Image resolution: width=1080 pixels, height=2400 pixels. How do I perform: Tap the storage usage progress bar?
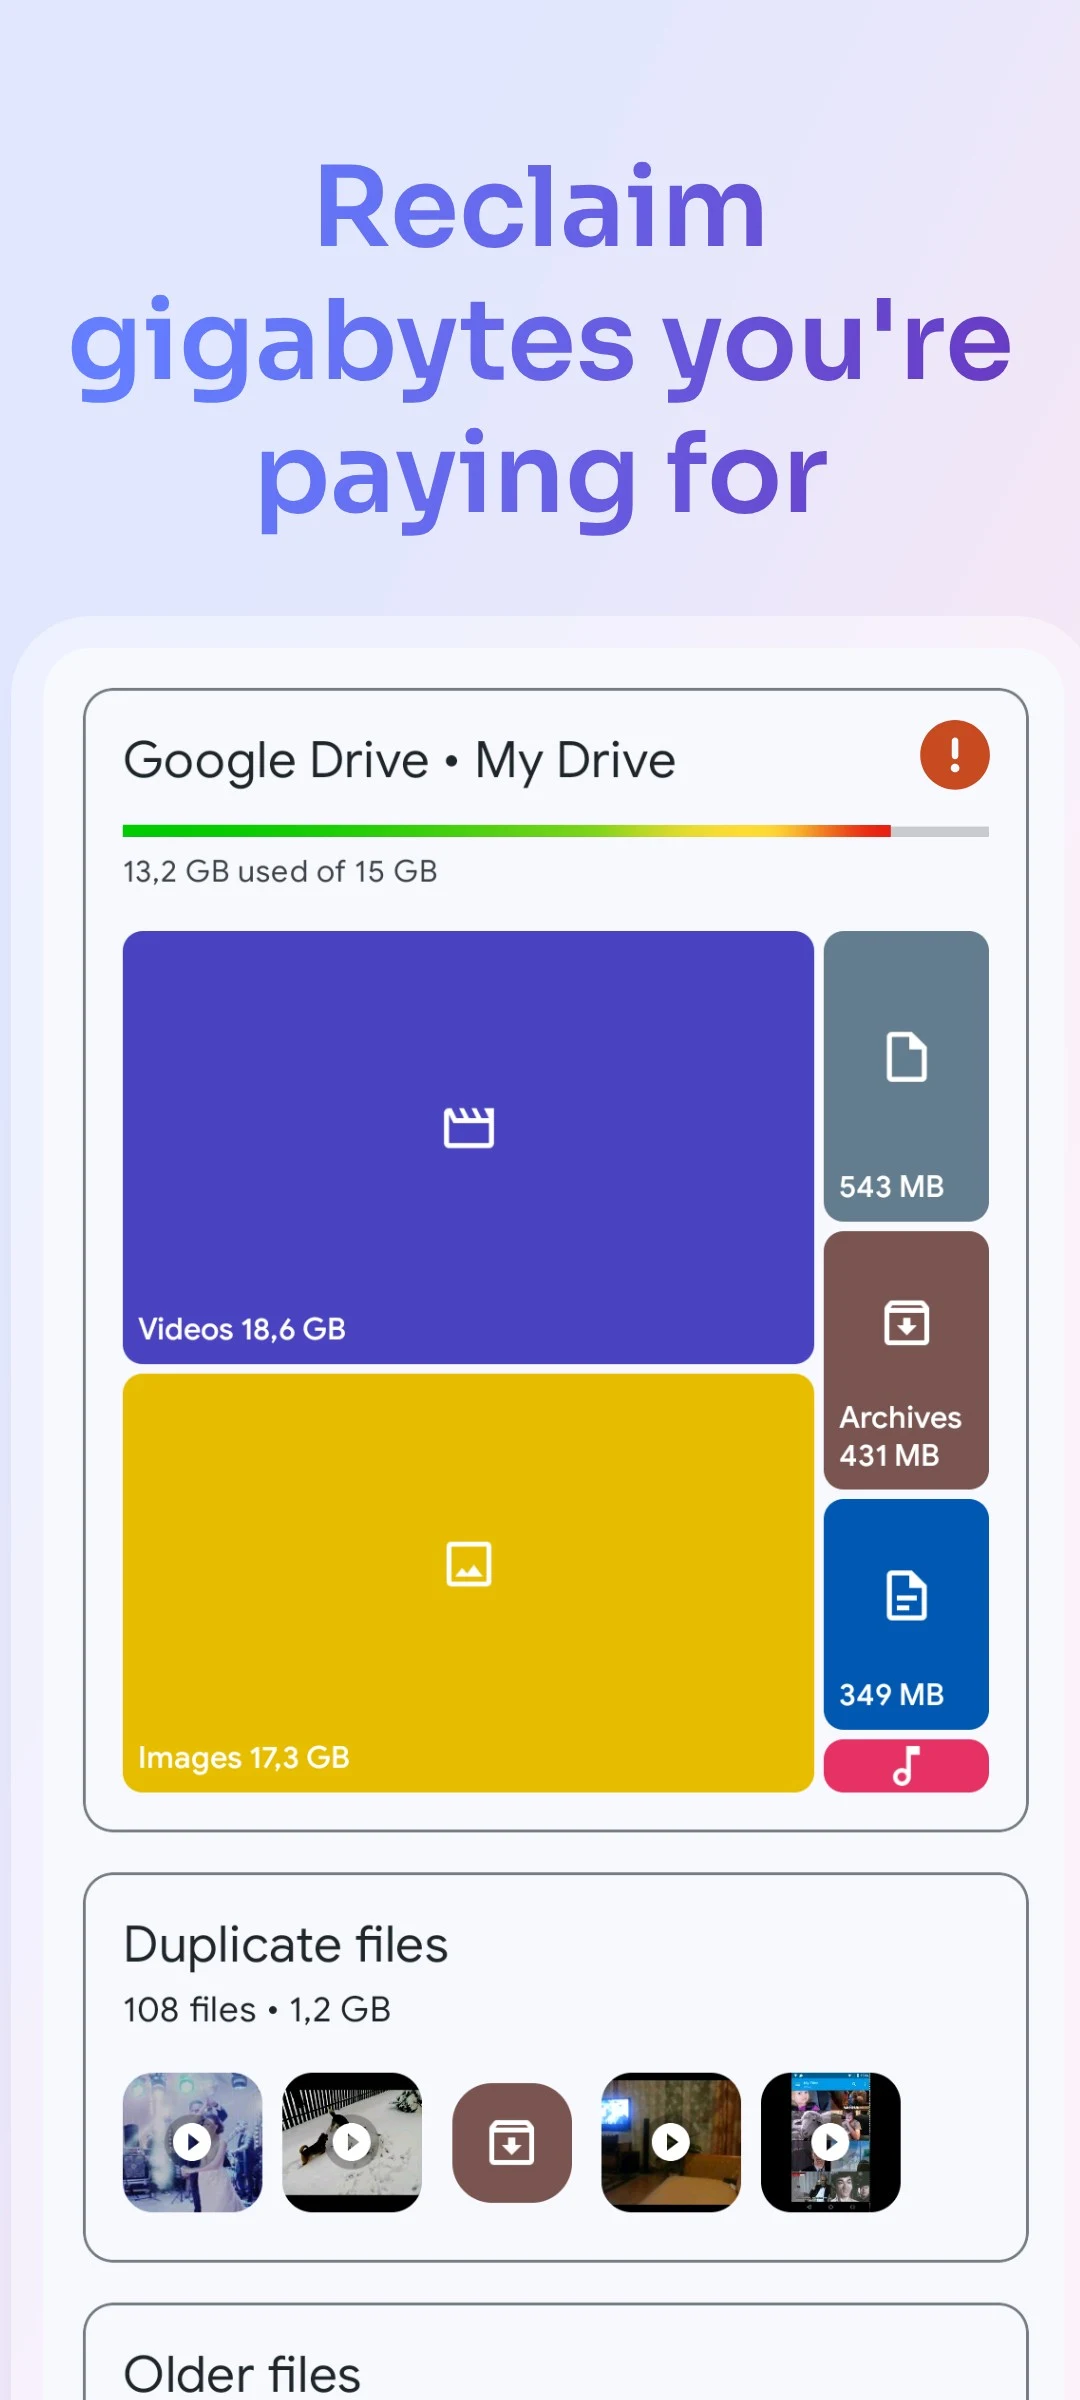point(556,831)
